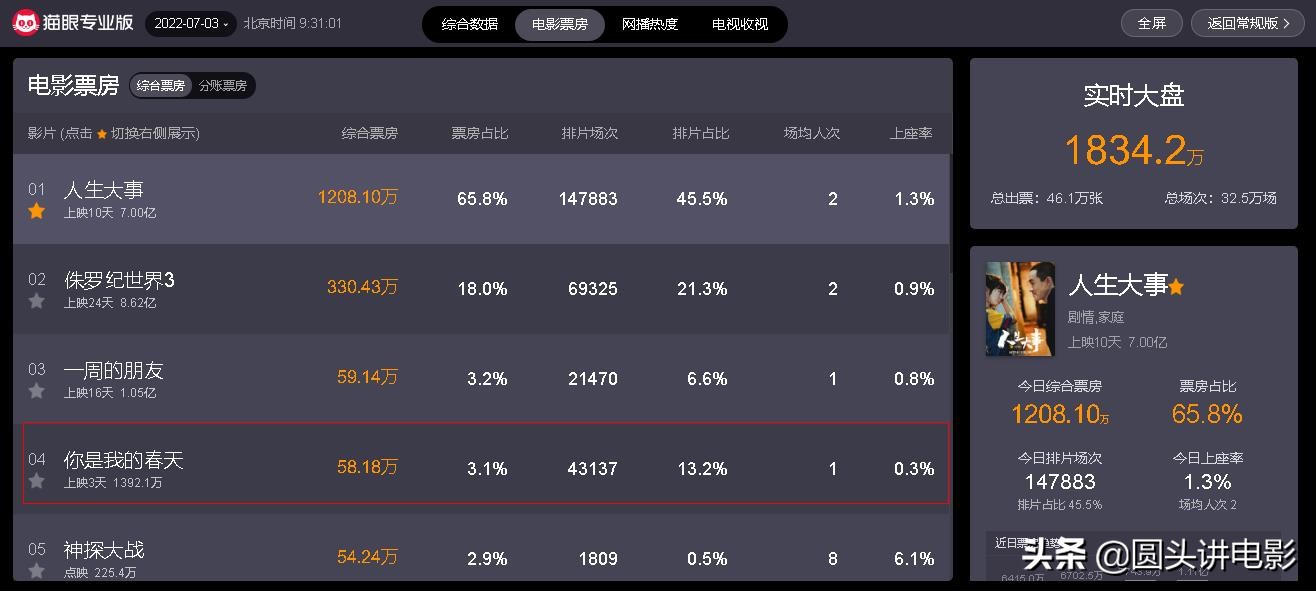Click the star icon on row 02 for 侏罗纪世界3
The height and width of the screenshot is (591, 1316).
[x=36, y=302]
